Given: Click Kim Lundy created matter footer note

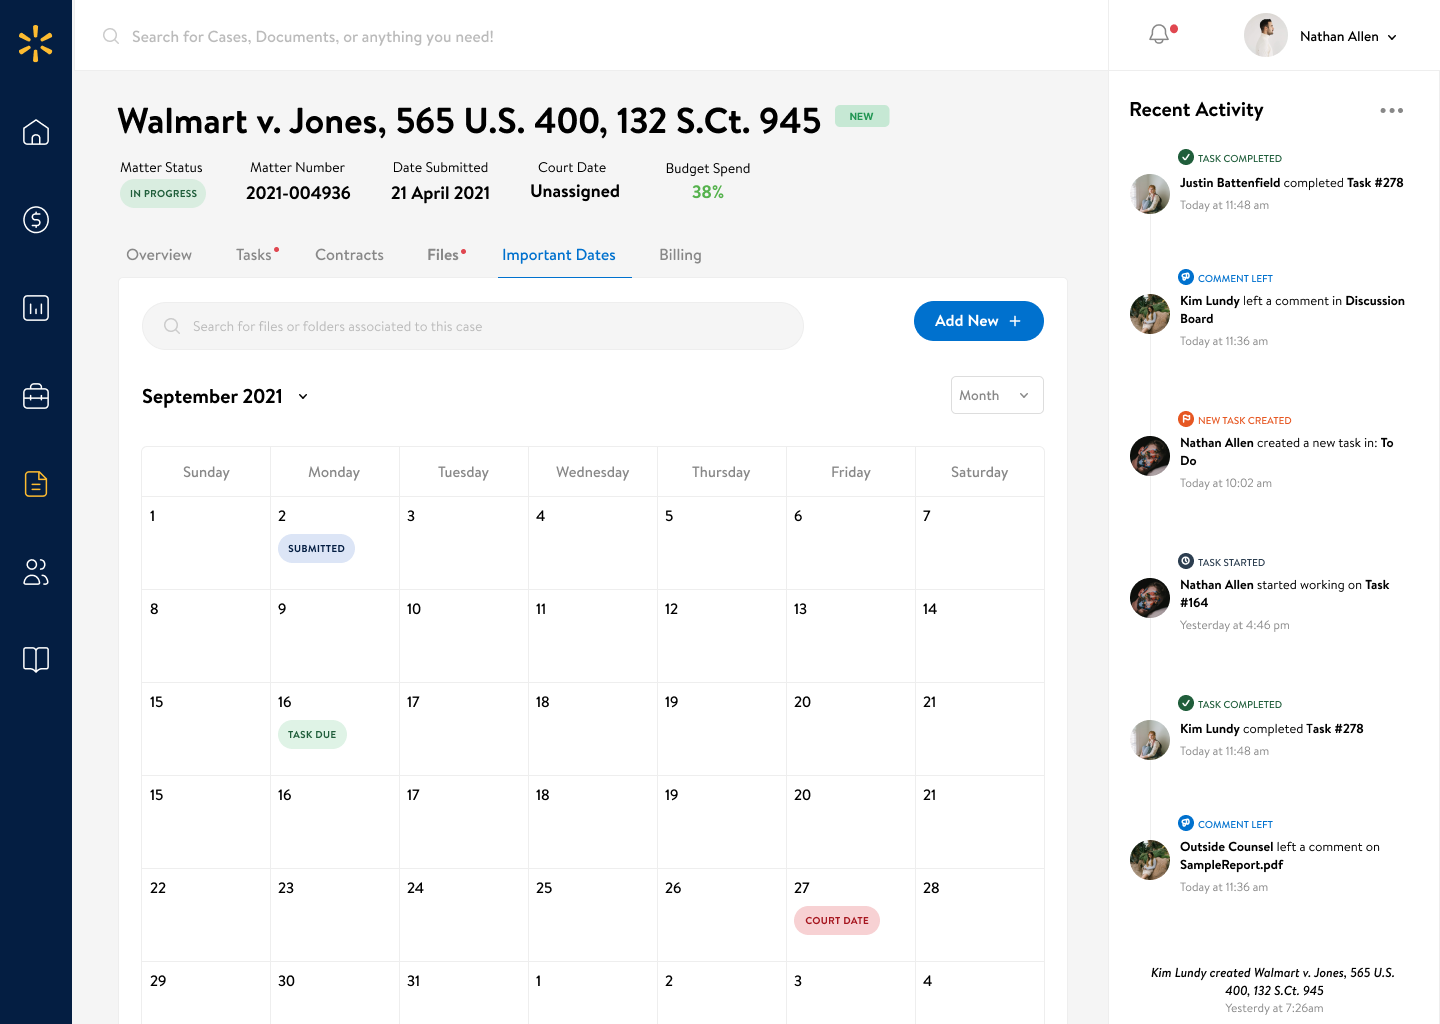Looking at the screenshot, I should click(1274, 982).
